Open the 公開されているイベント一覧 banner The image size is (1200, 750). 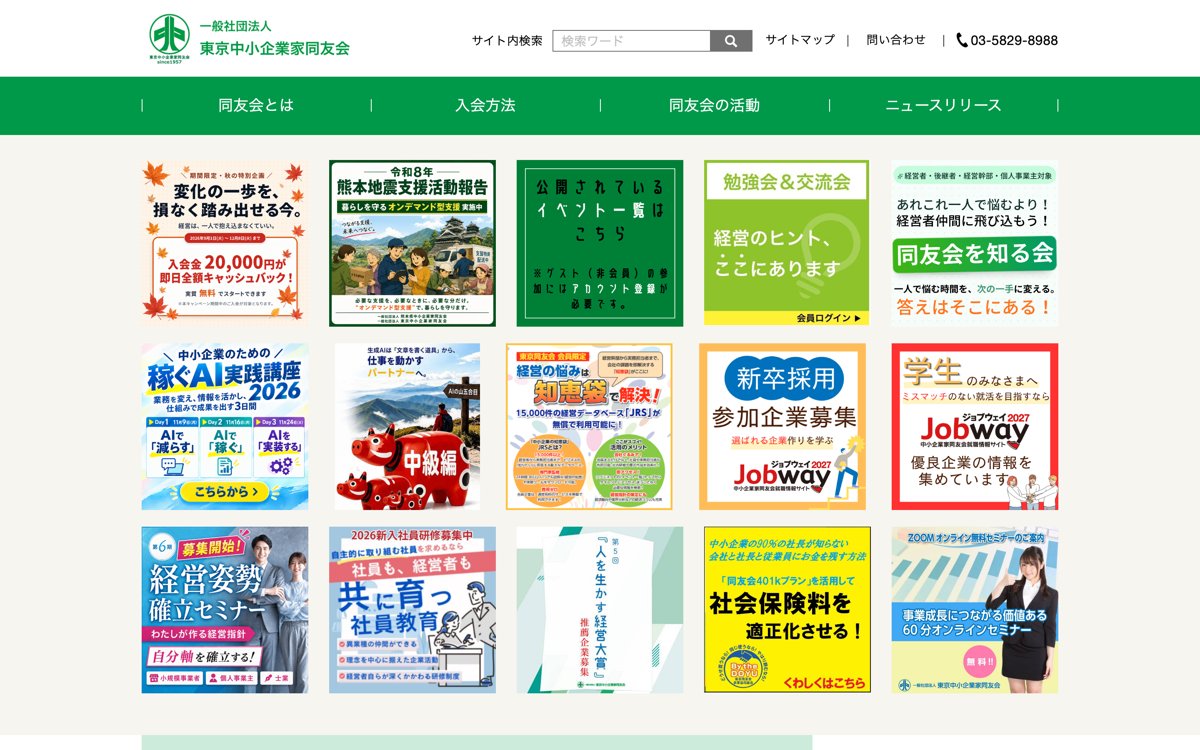coord(600,243)
